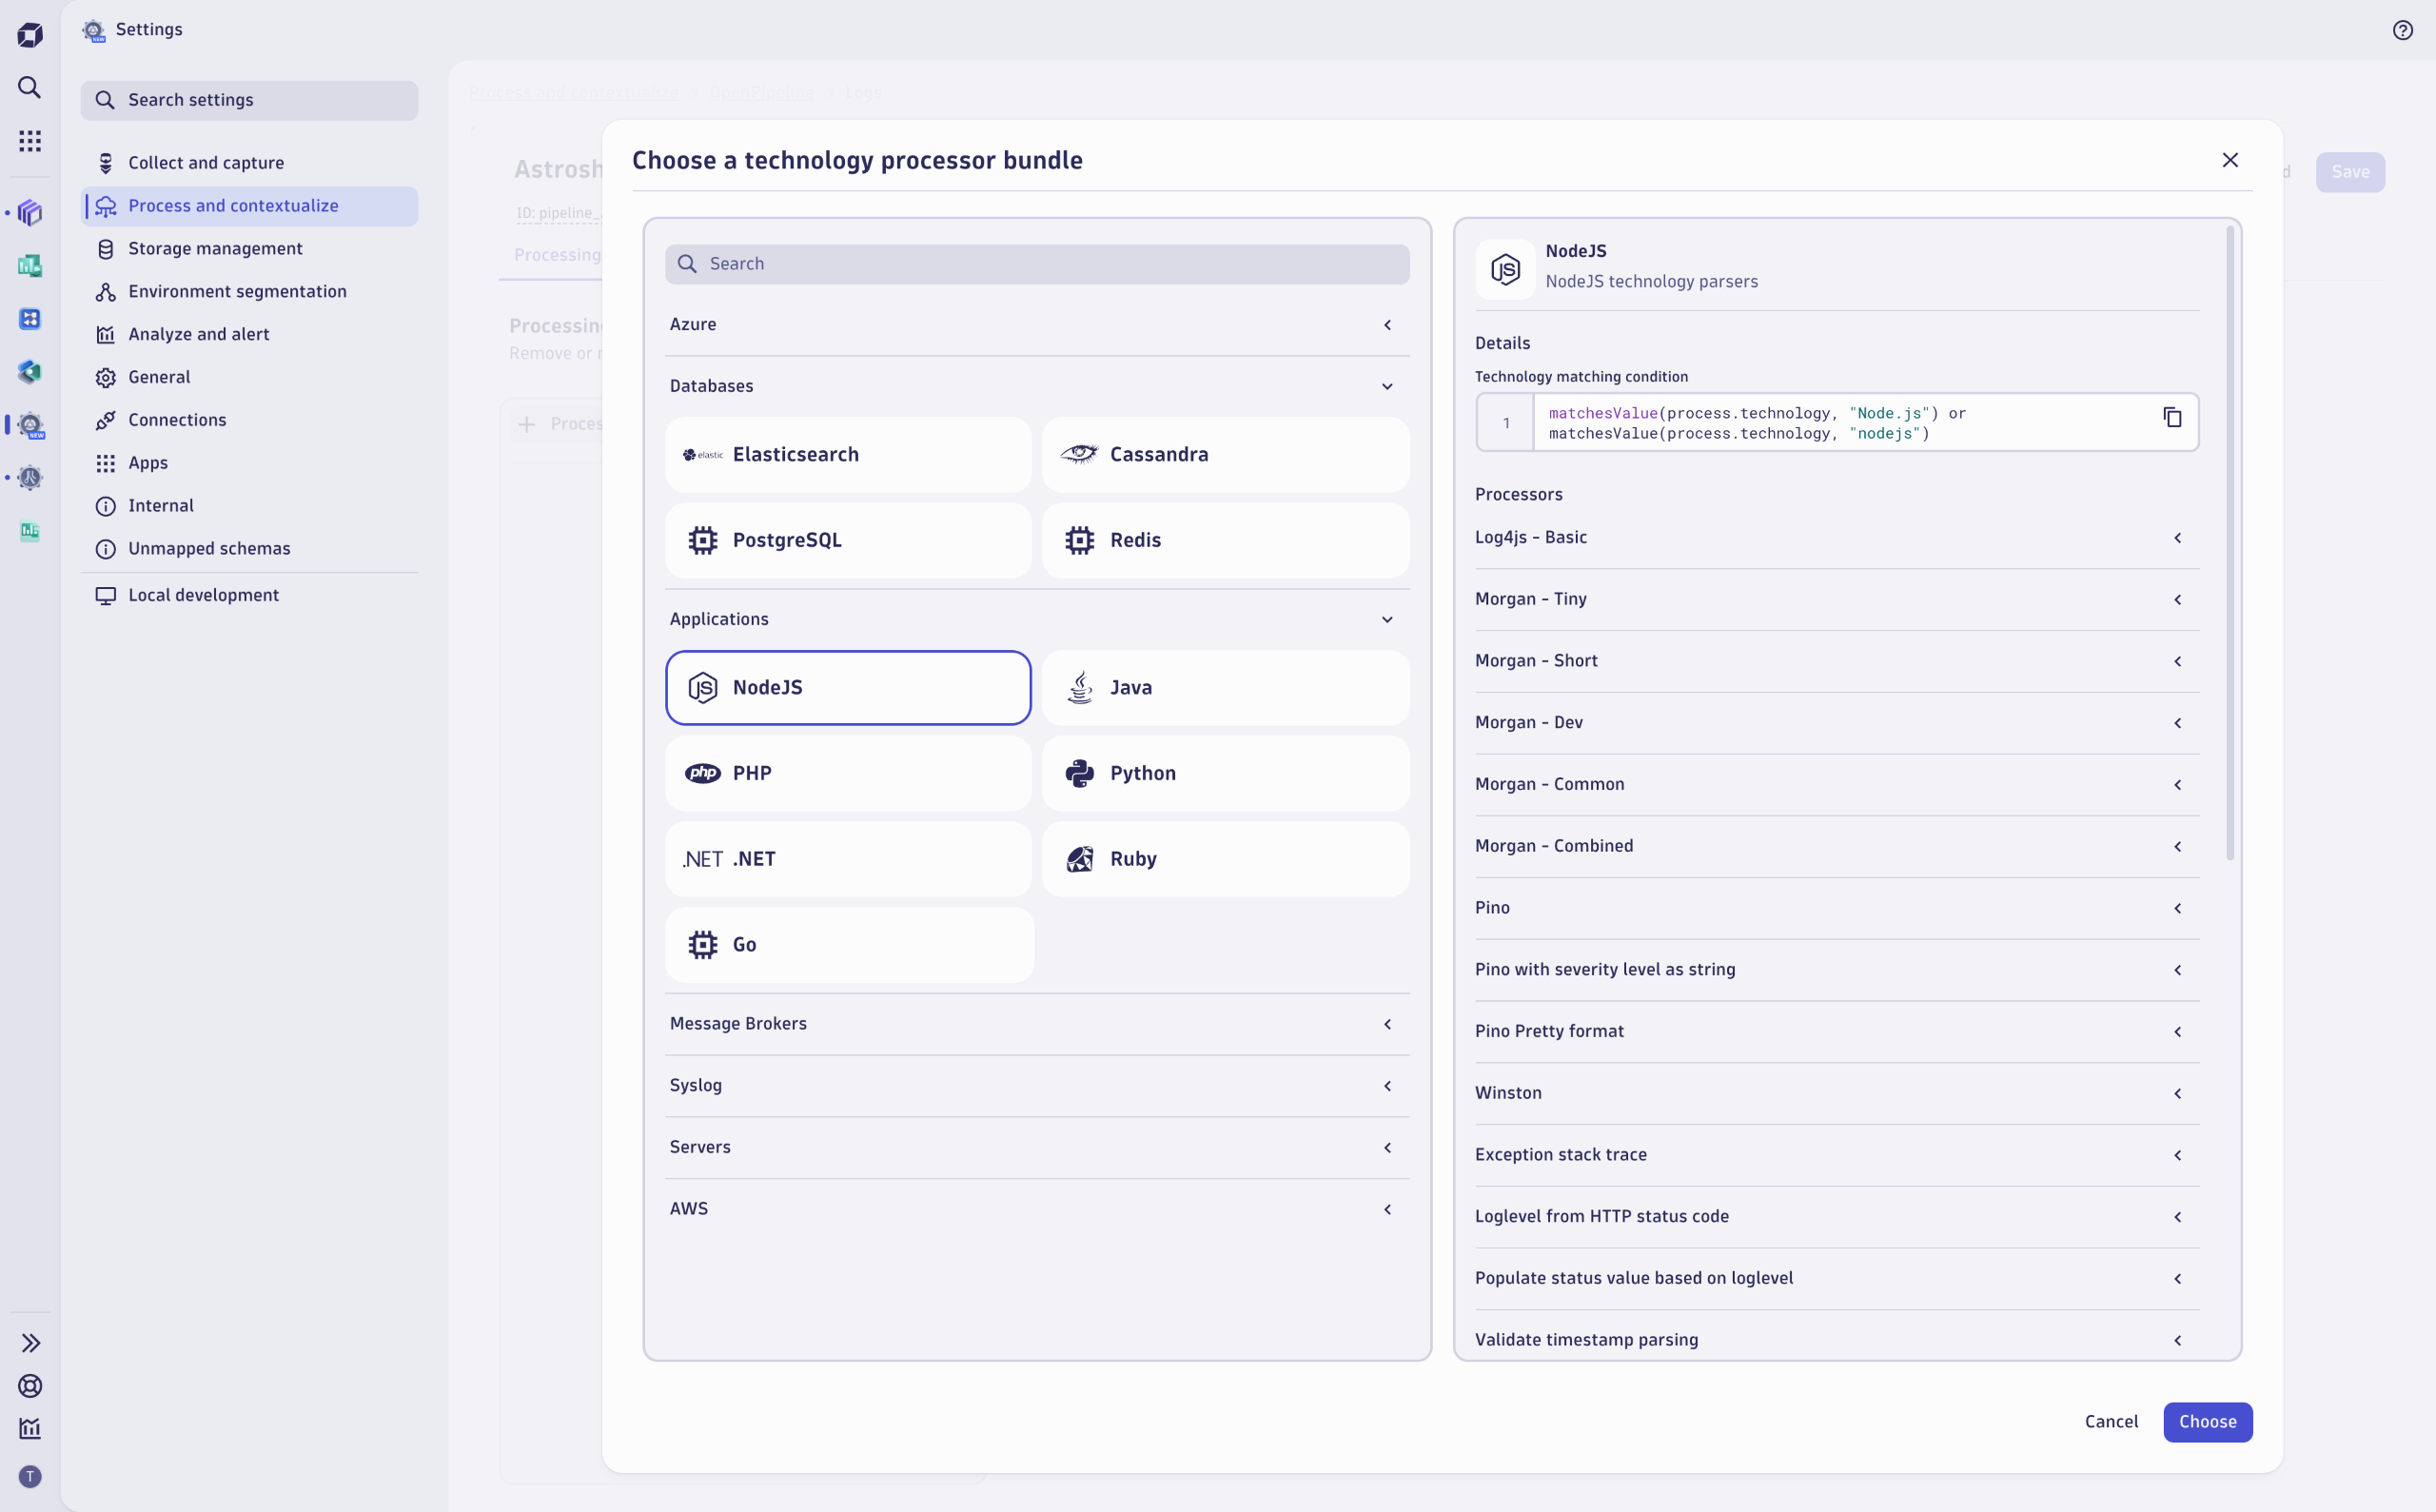This screenshot has height=1512, width=2436.
Task: Expand the Azure category
Action: click(1036, 325)
